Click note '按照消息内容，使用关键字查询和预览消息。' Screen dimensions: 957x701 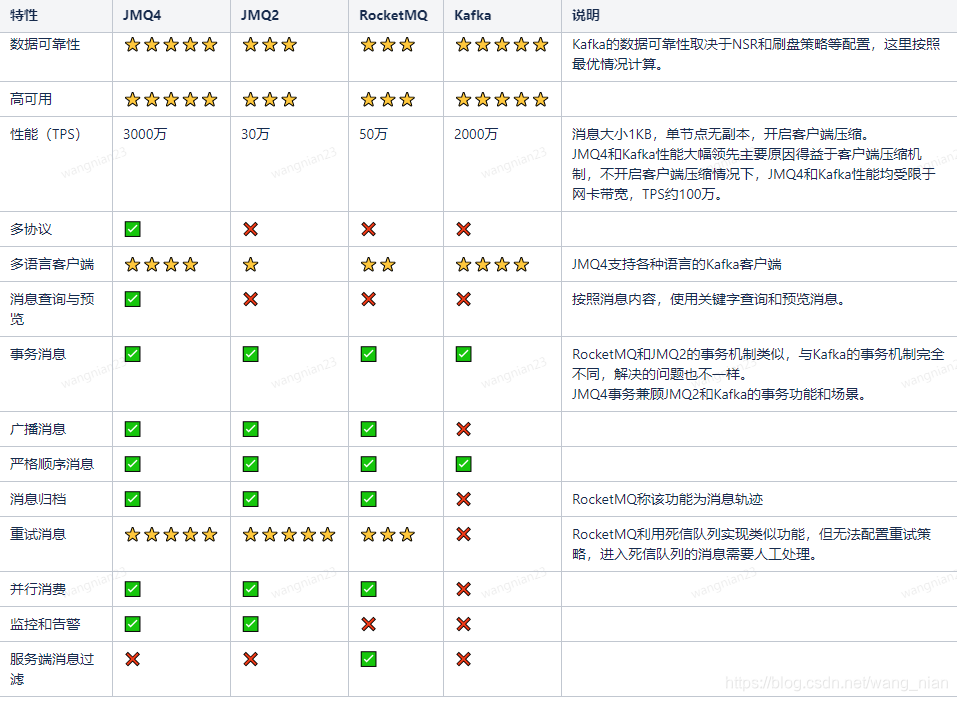coord(708,299)
